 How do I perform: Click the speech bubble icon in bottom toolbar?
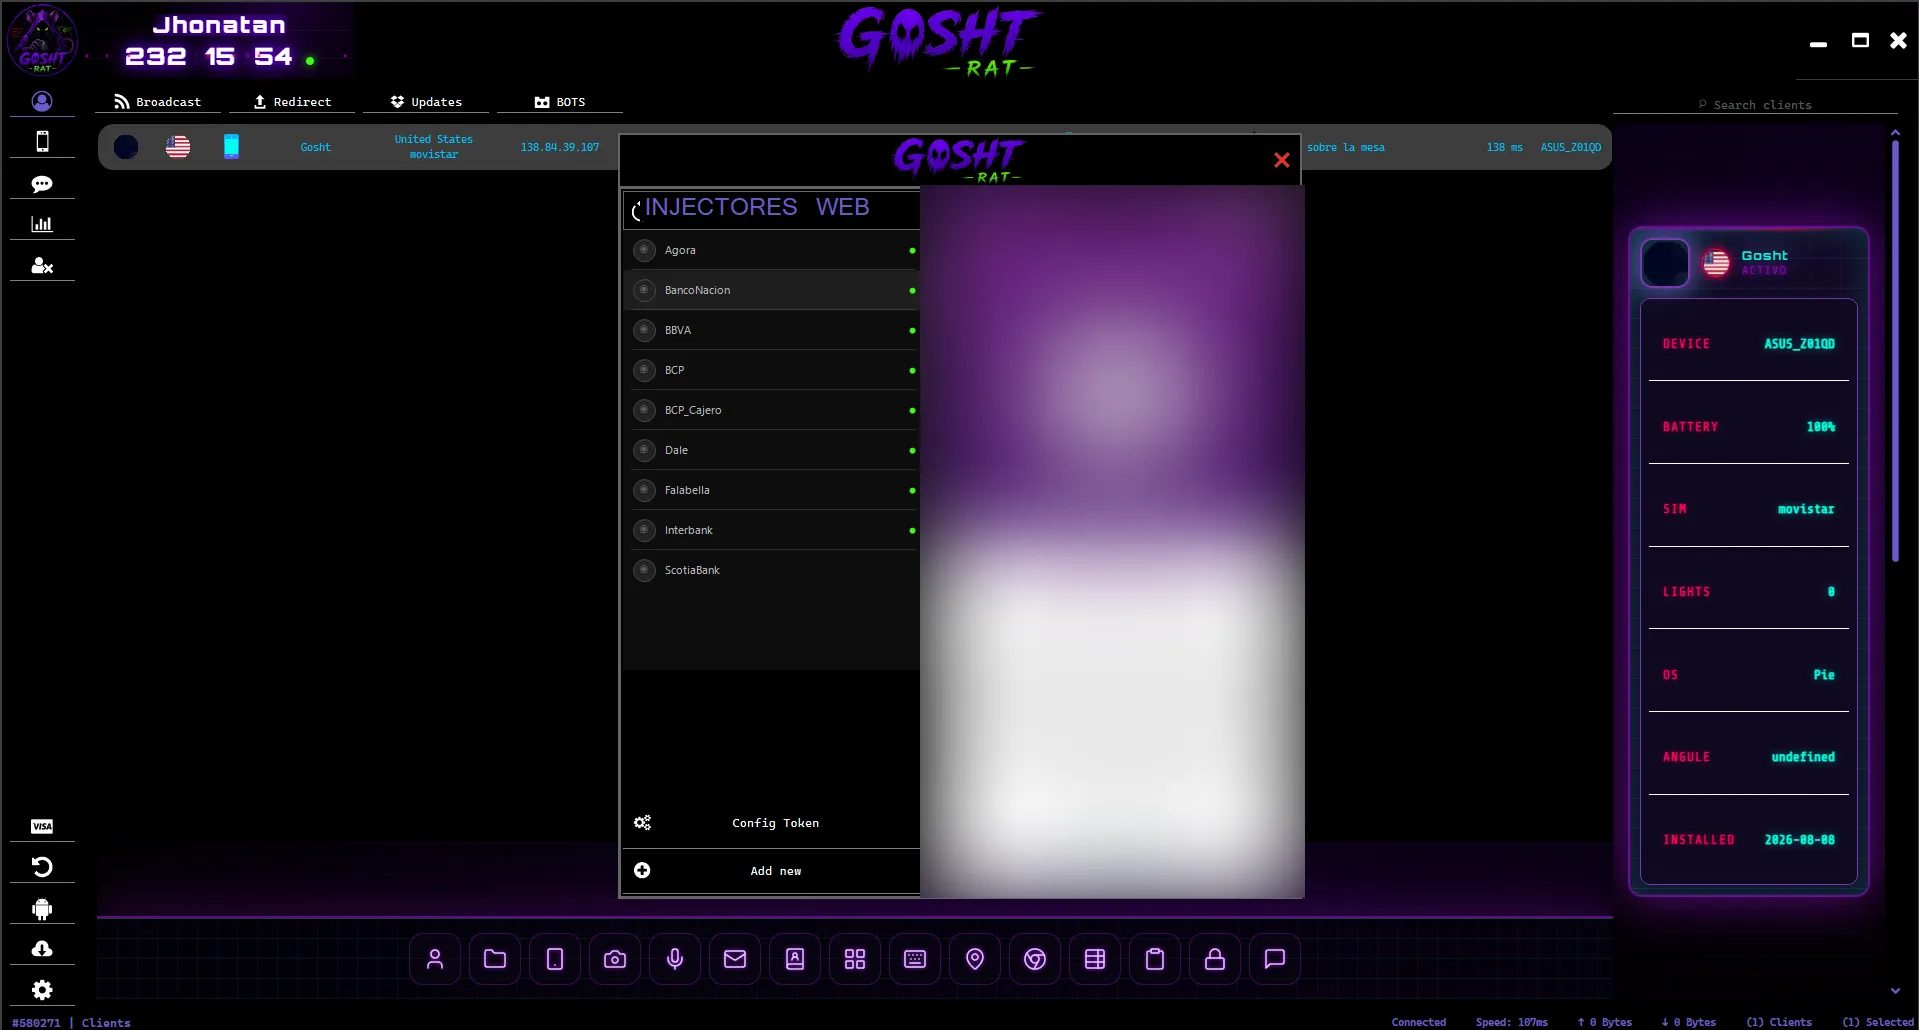pos(1275,959)
